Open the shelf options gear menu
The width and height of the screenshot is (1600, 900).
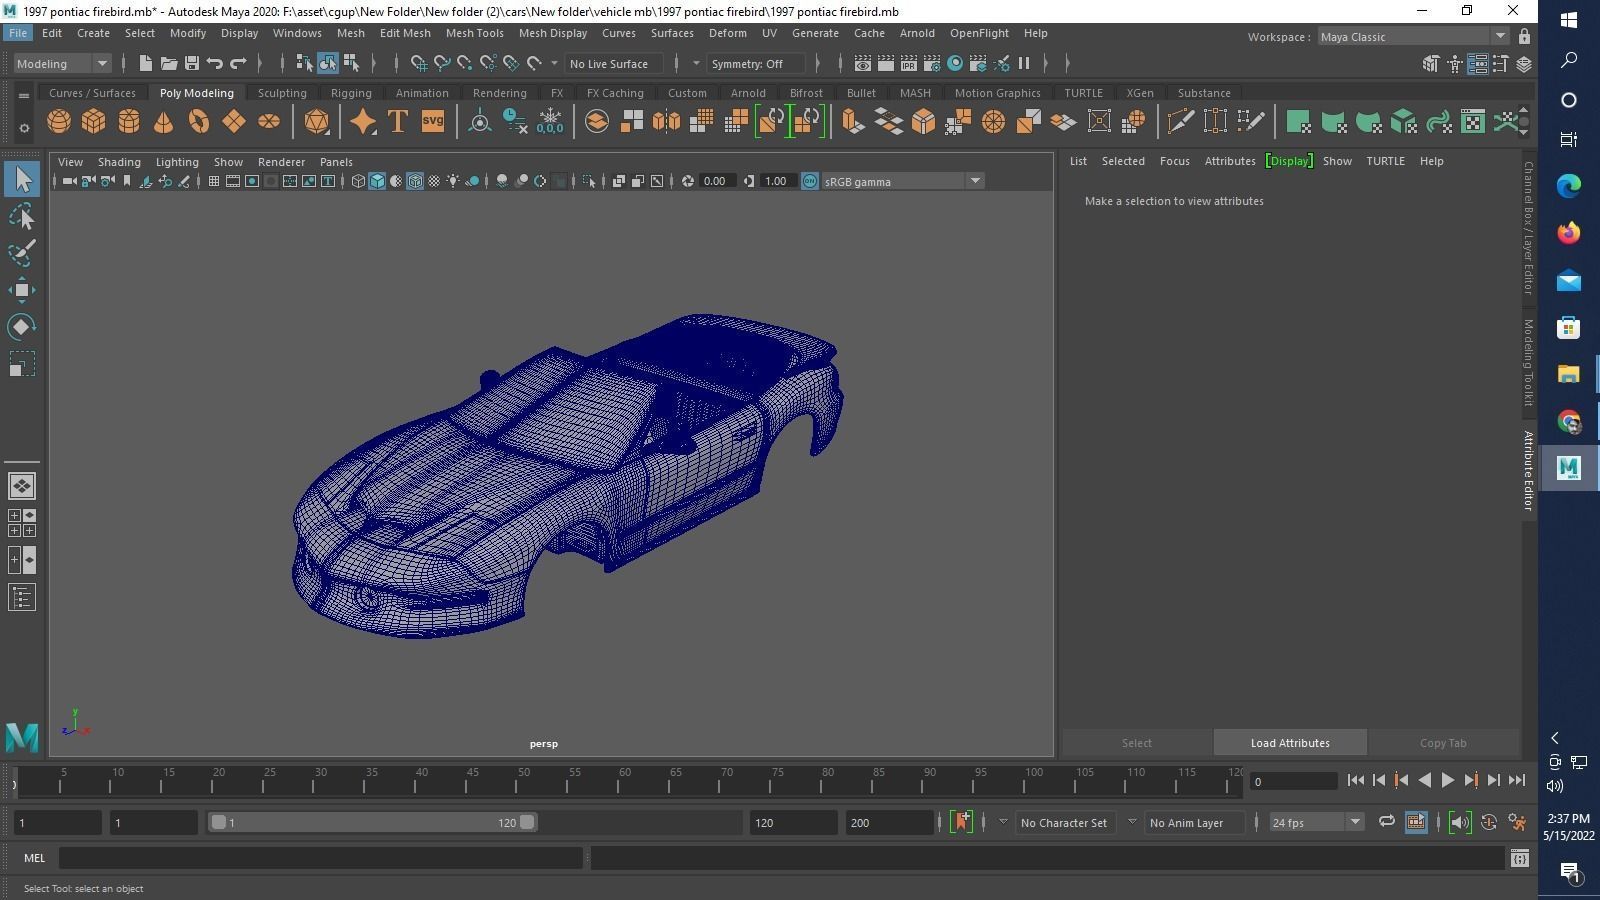[x=23, y=128]
